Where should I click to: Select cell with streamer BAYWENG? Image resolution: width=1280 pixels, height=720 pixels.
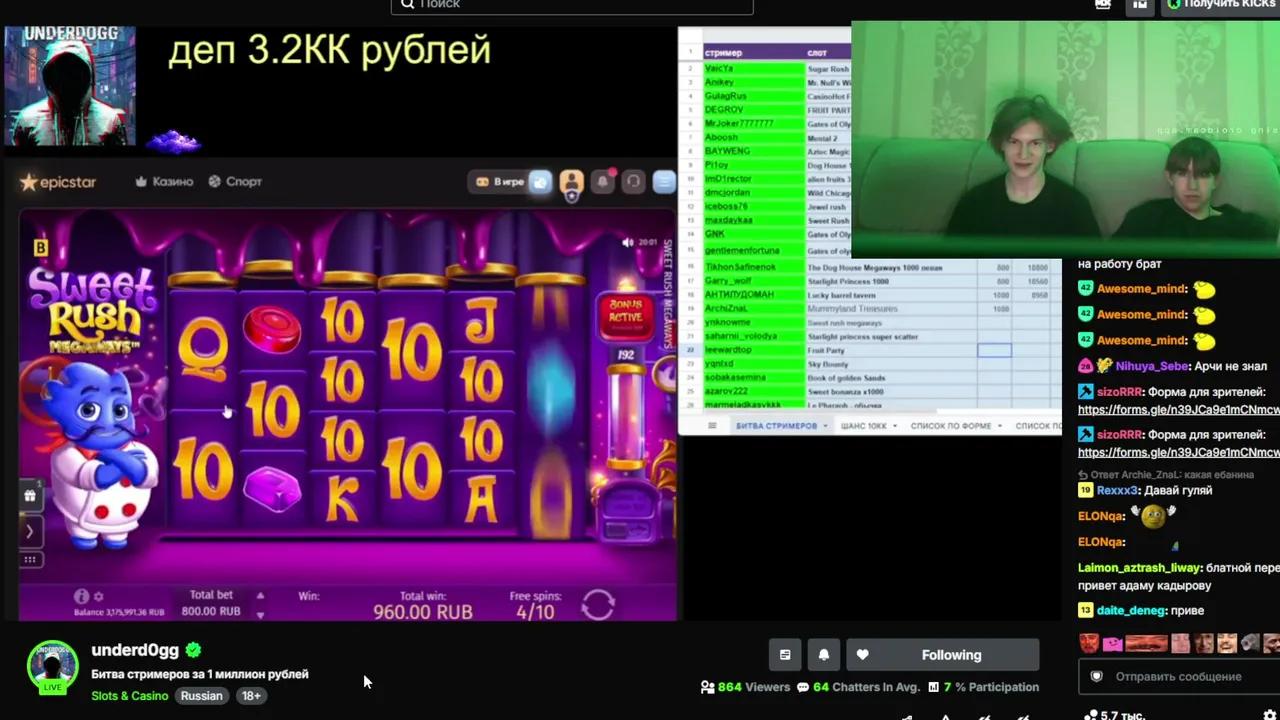point(754,151)
